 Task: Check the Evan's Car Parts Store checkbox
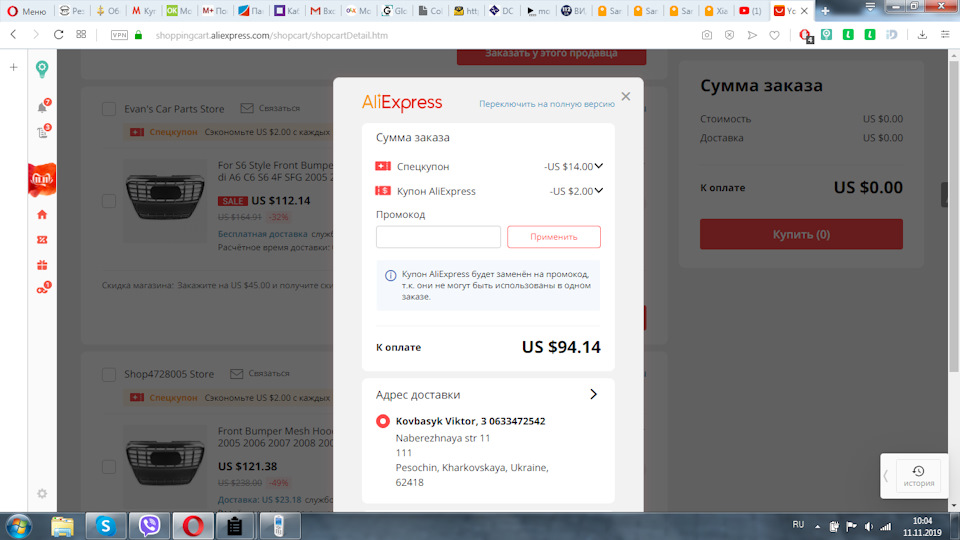pyautogui.click(x=109, y=109)
